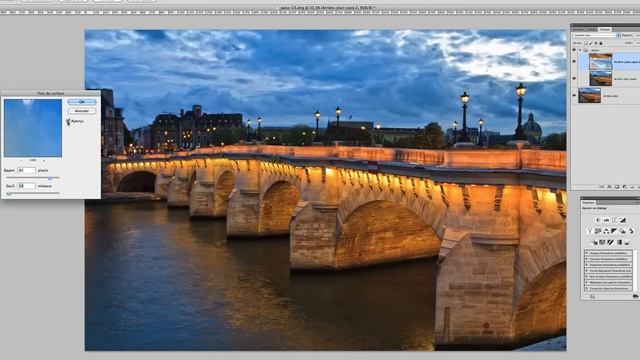Click the adjustment presets list scrollbar
The width and height of the screenshot is (640, 360).
tap(635, 270)
